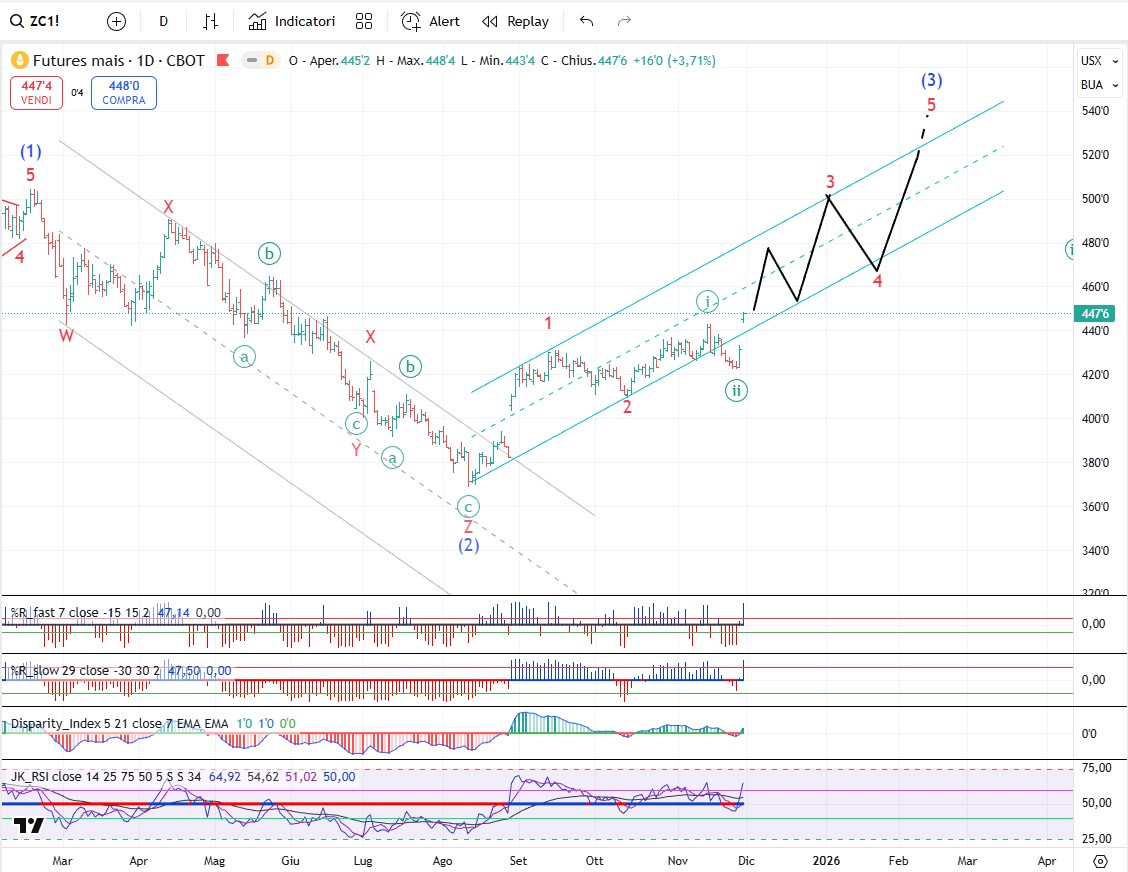
Task: Open the bar chart style selector
Action: pos(210,21)
